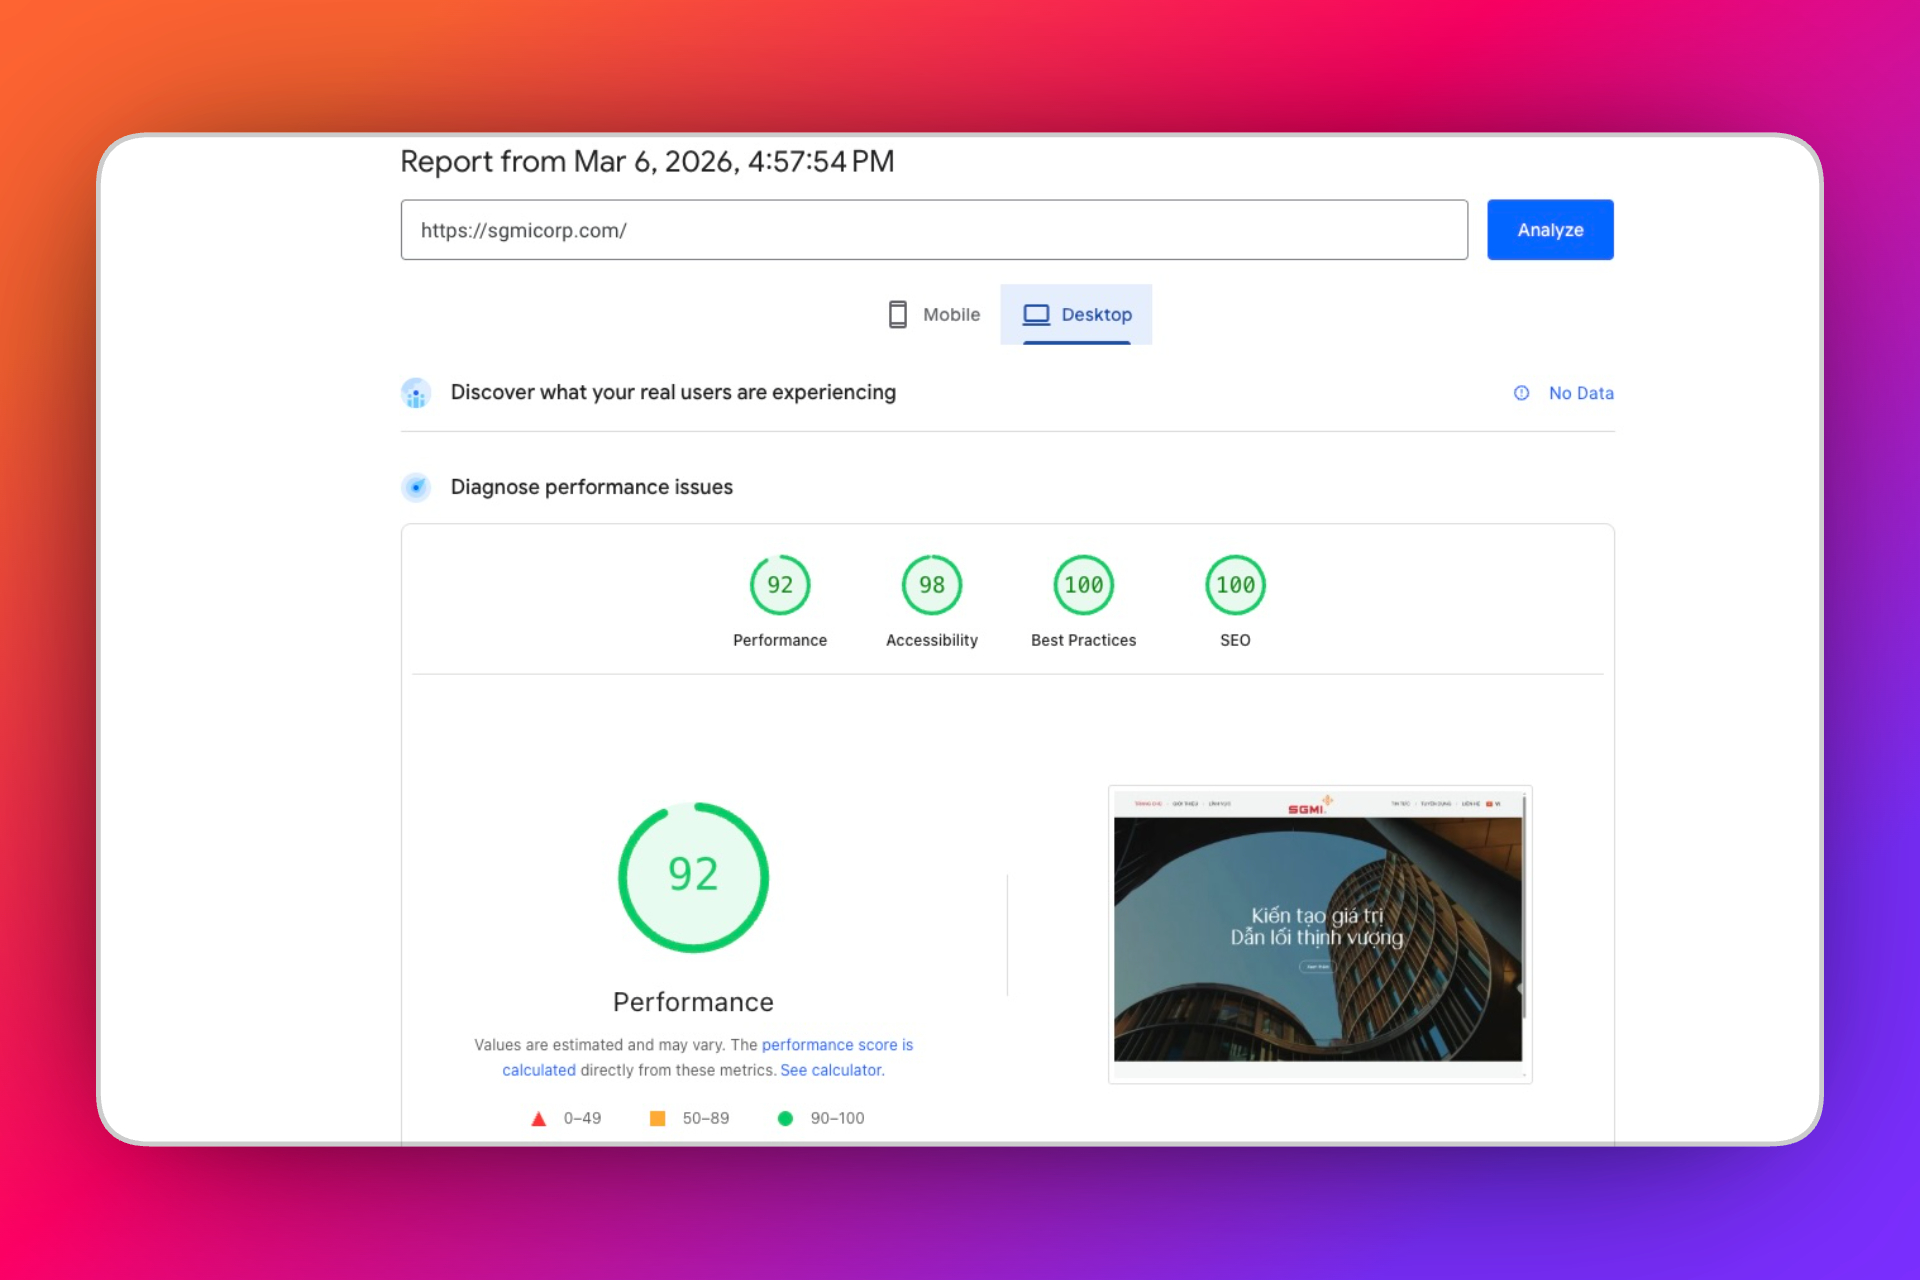Jump to Best Practices score 100 gauge
The image size is (1920, 1280).
1083,585
